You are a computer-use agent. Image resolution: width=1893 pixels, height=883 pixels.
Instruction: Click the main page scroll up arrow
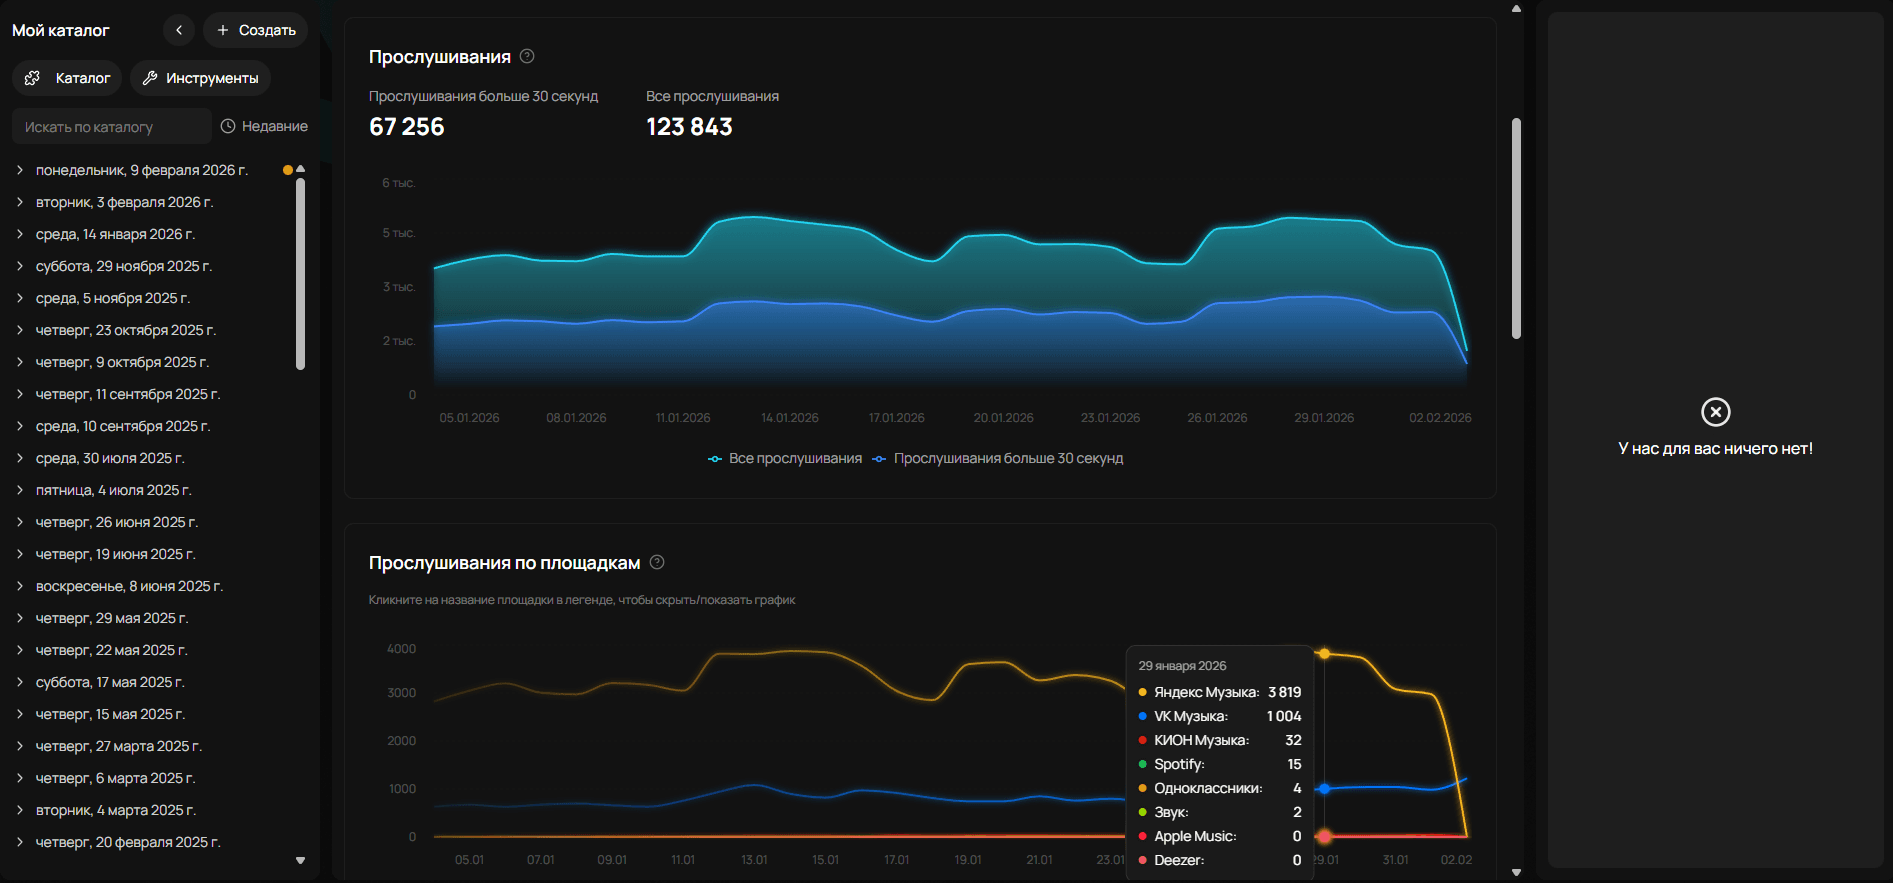[1516, 9]
